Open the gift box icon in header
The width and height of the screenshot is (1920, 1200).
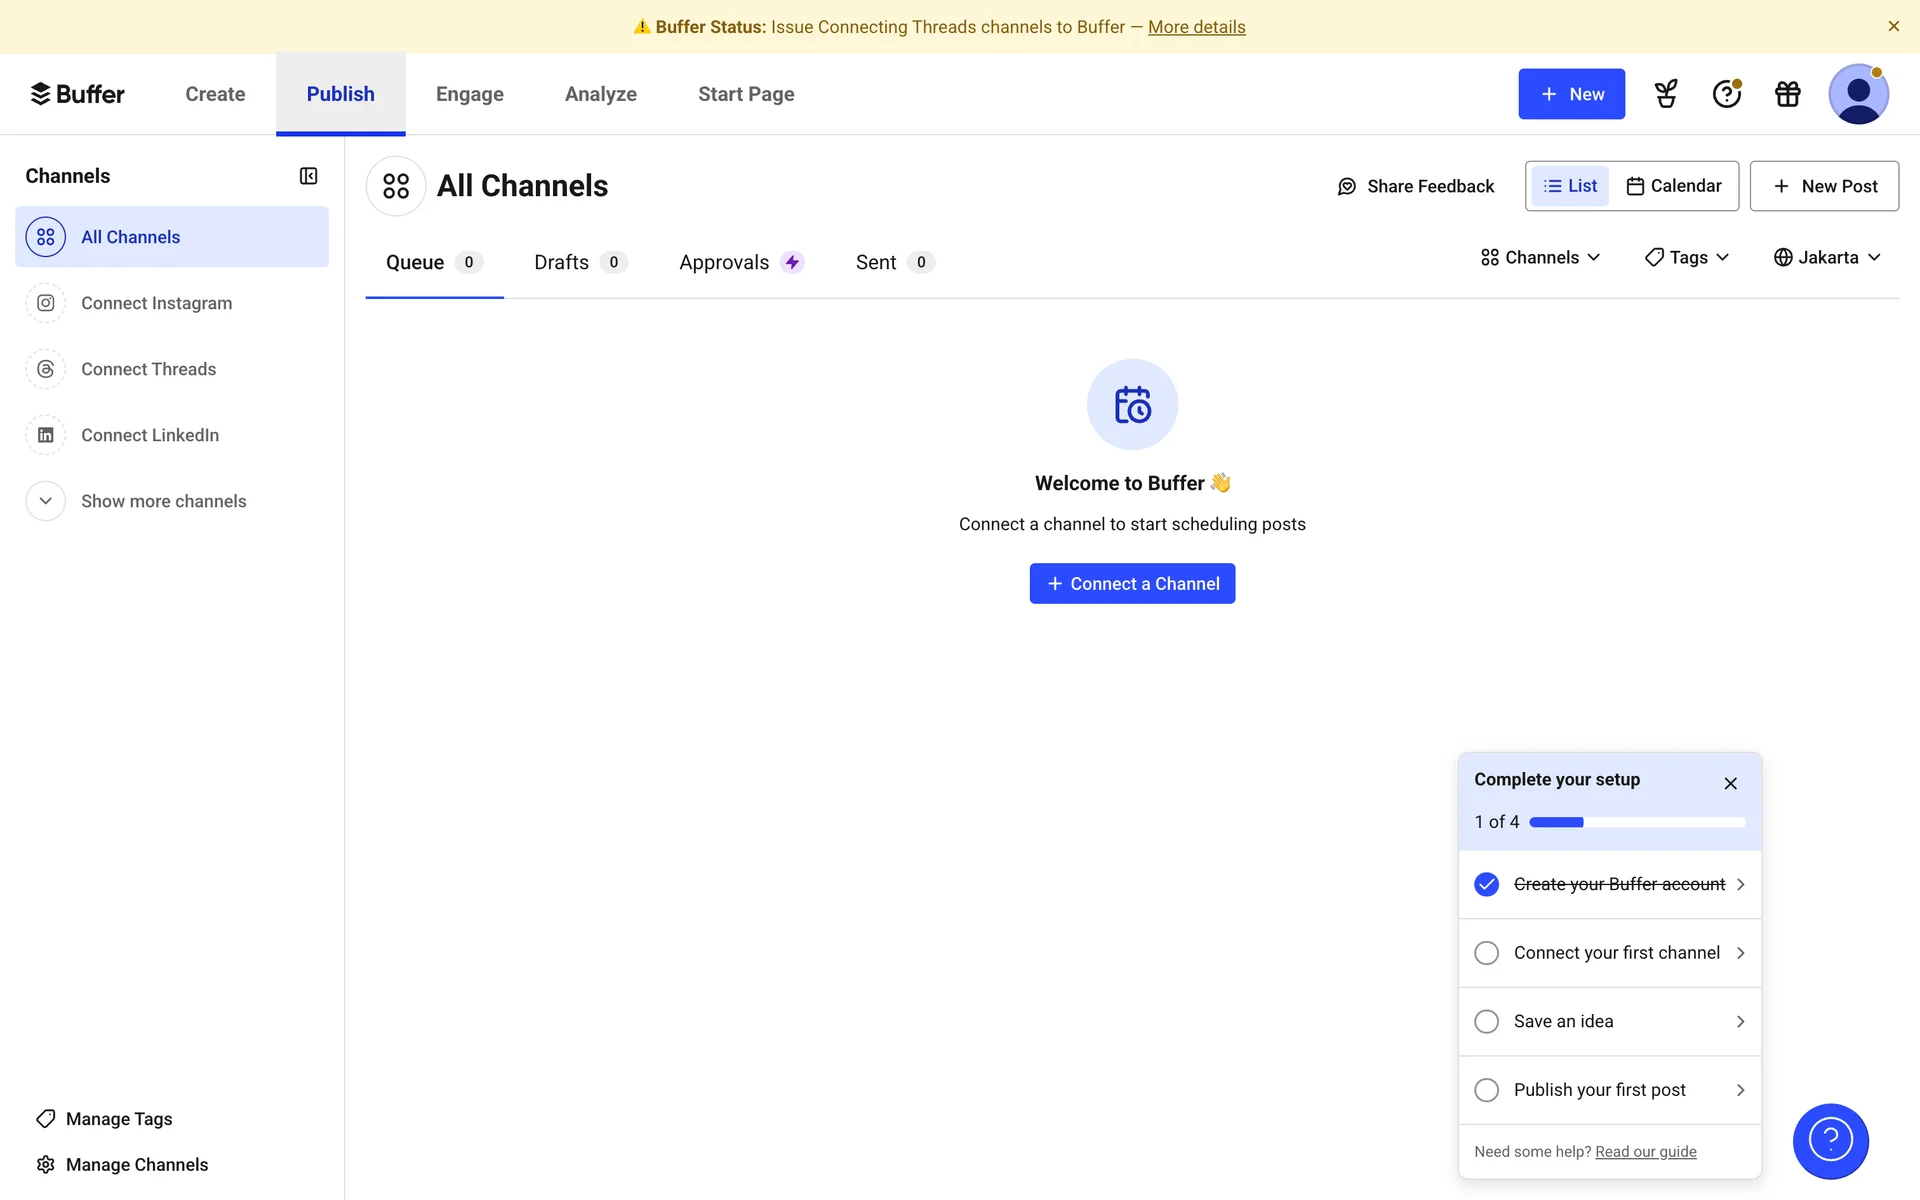pos(1787,94)
